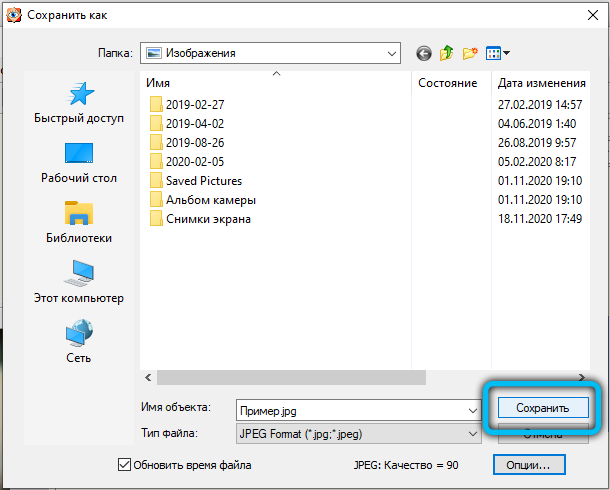Click the Сохранить button
This screenshot has height=490, width=610.
tap(542, 408)
